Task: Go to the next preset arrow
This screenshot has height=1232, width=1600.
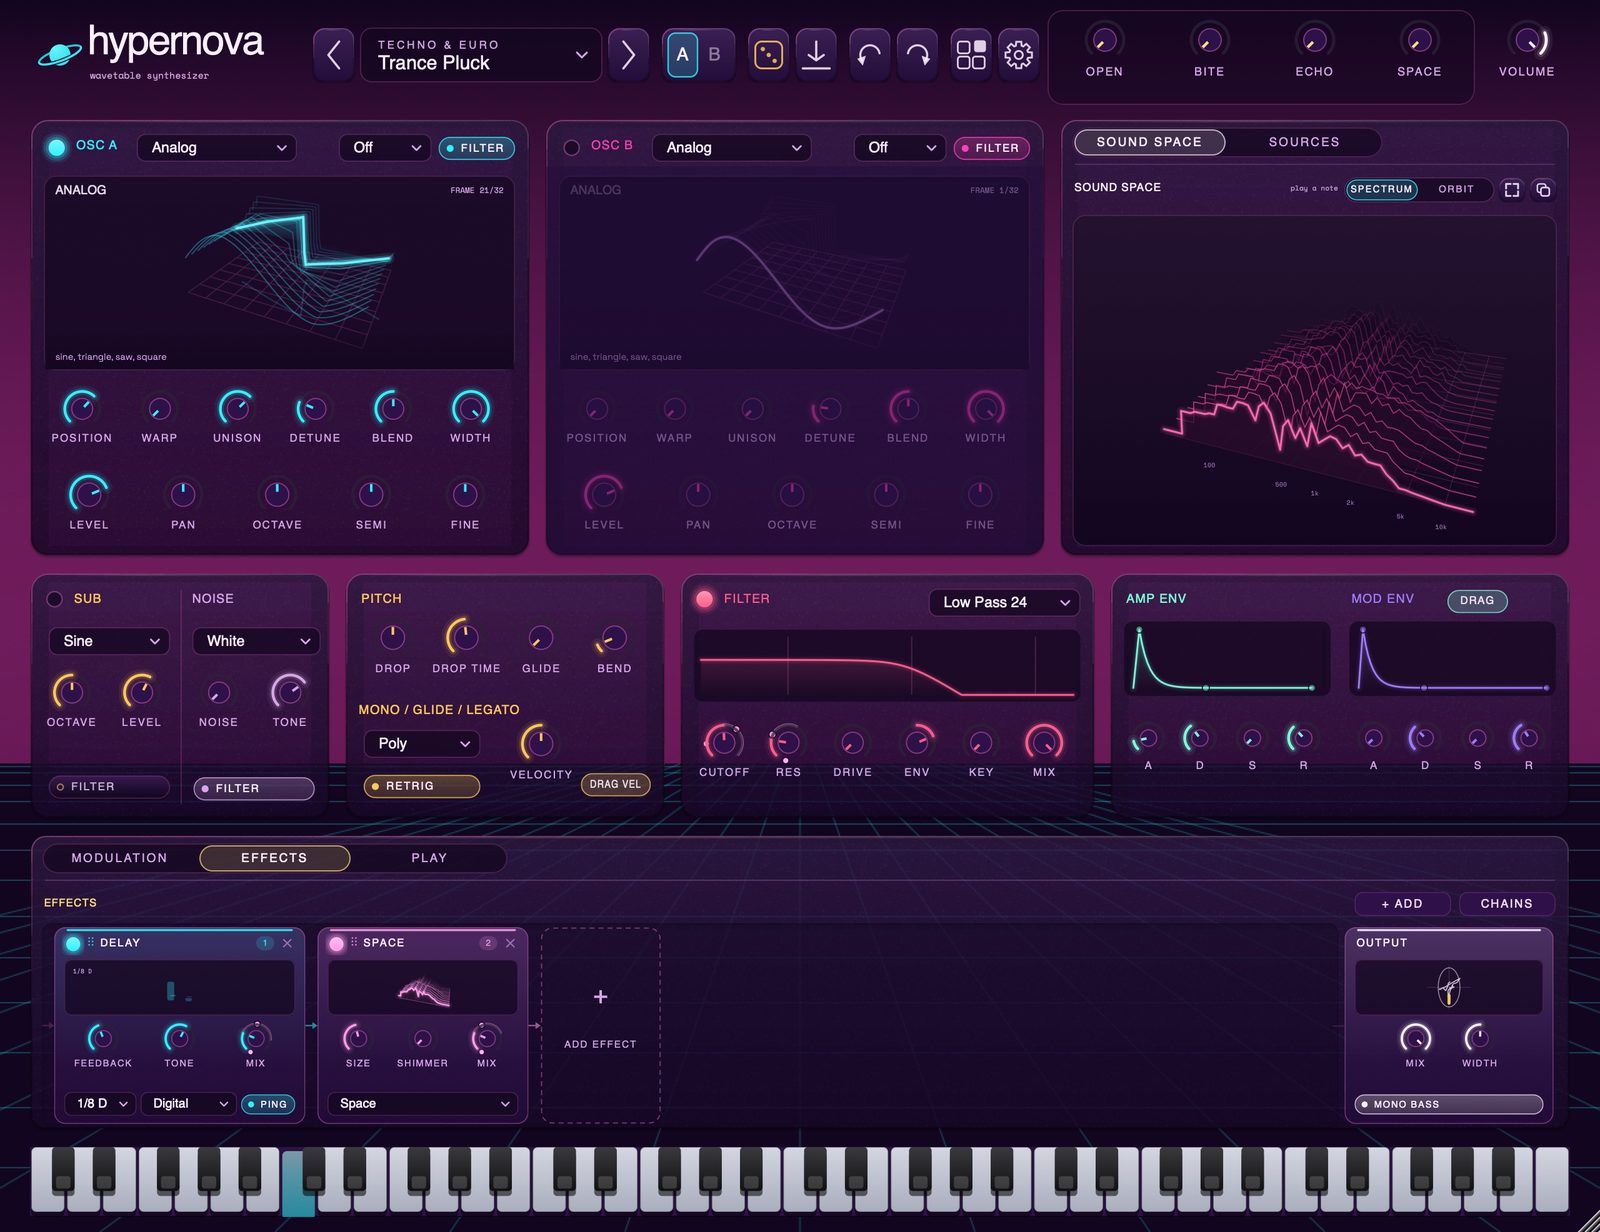Action: [628, 54]
